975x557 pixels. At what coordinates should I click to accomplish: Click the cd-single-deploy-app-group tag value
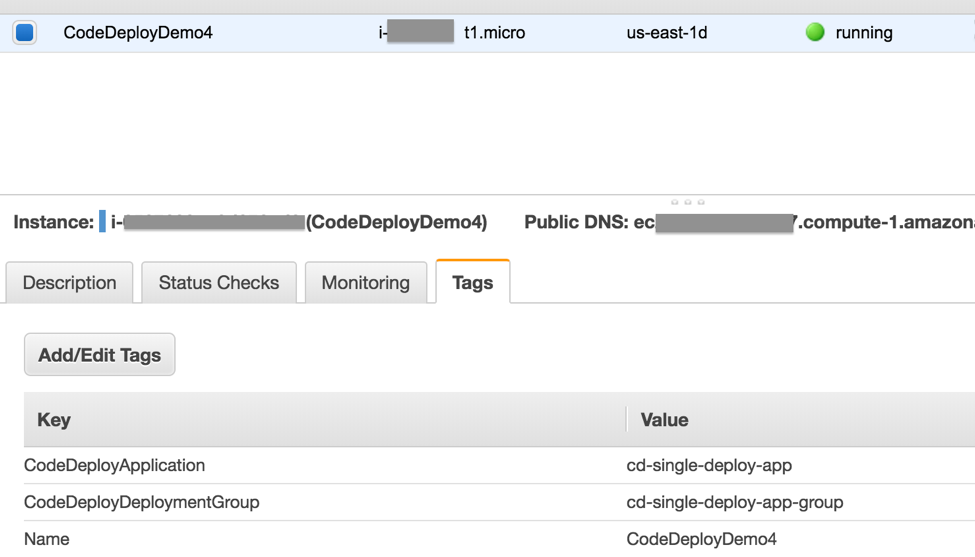pos(734,502)
